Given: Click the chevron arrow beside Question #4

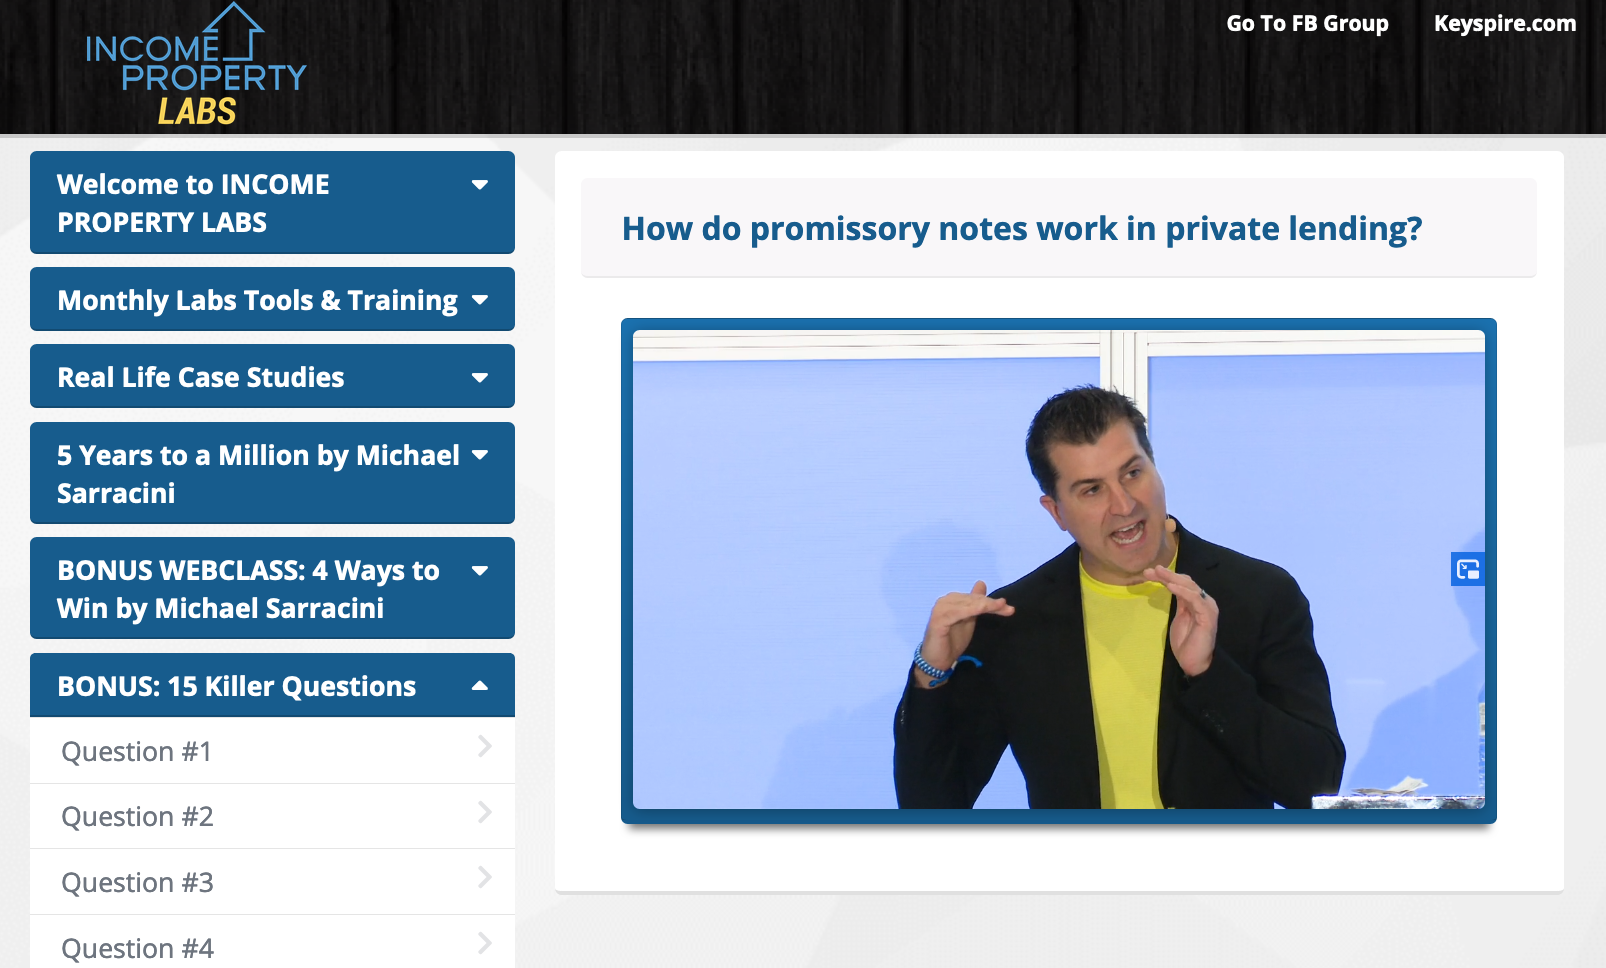Looking at the screenshot, I should pyautogui.click(x=484, y=943).
